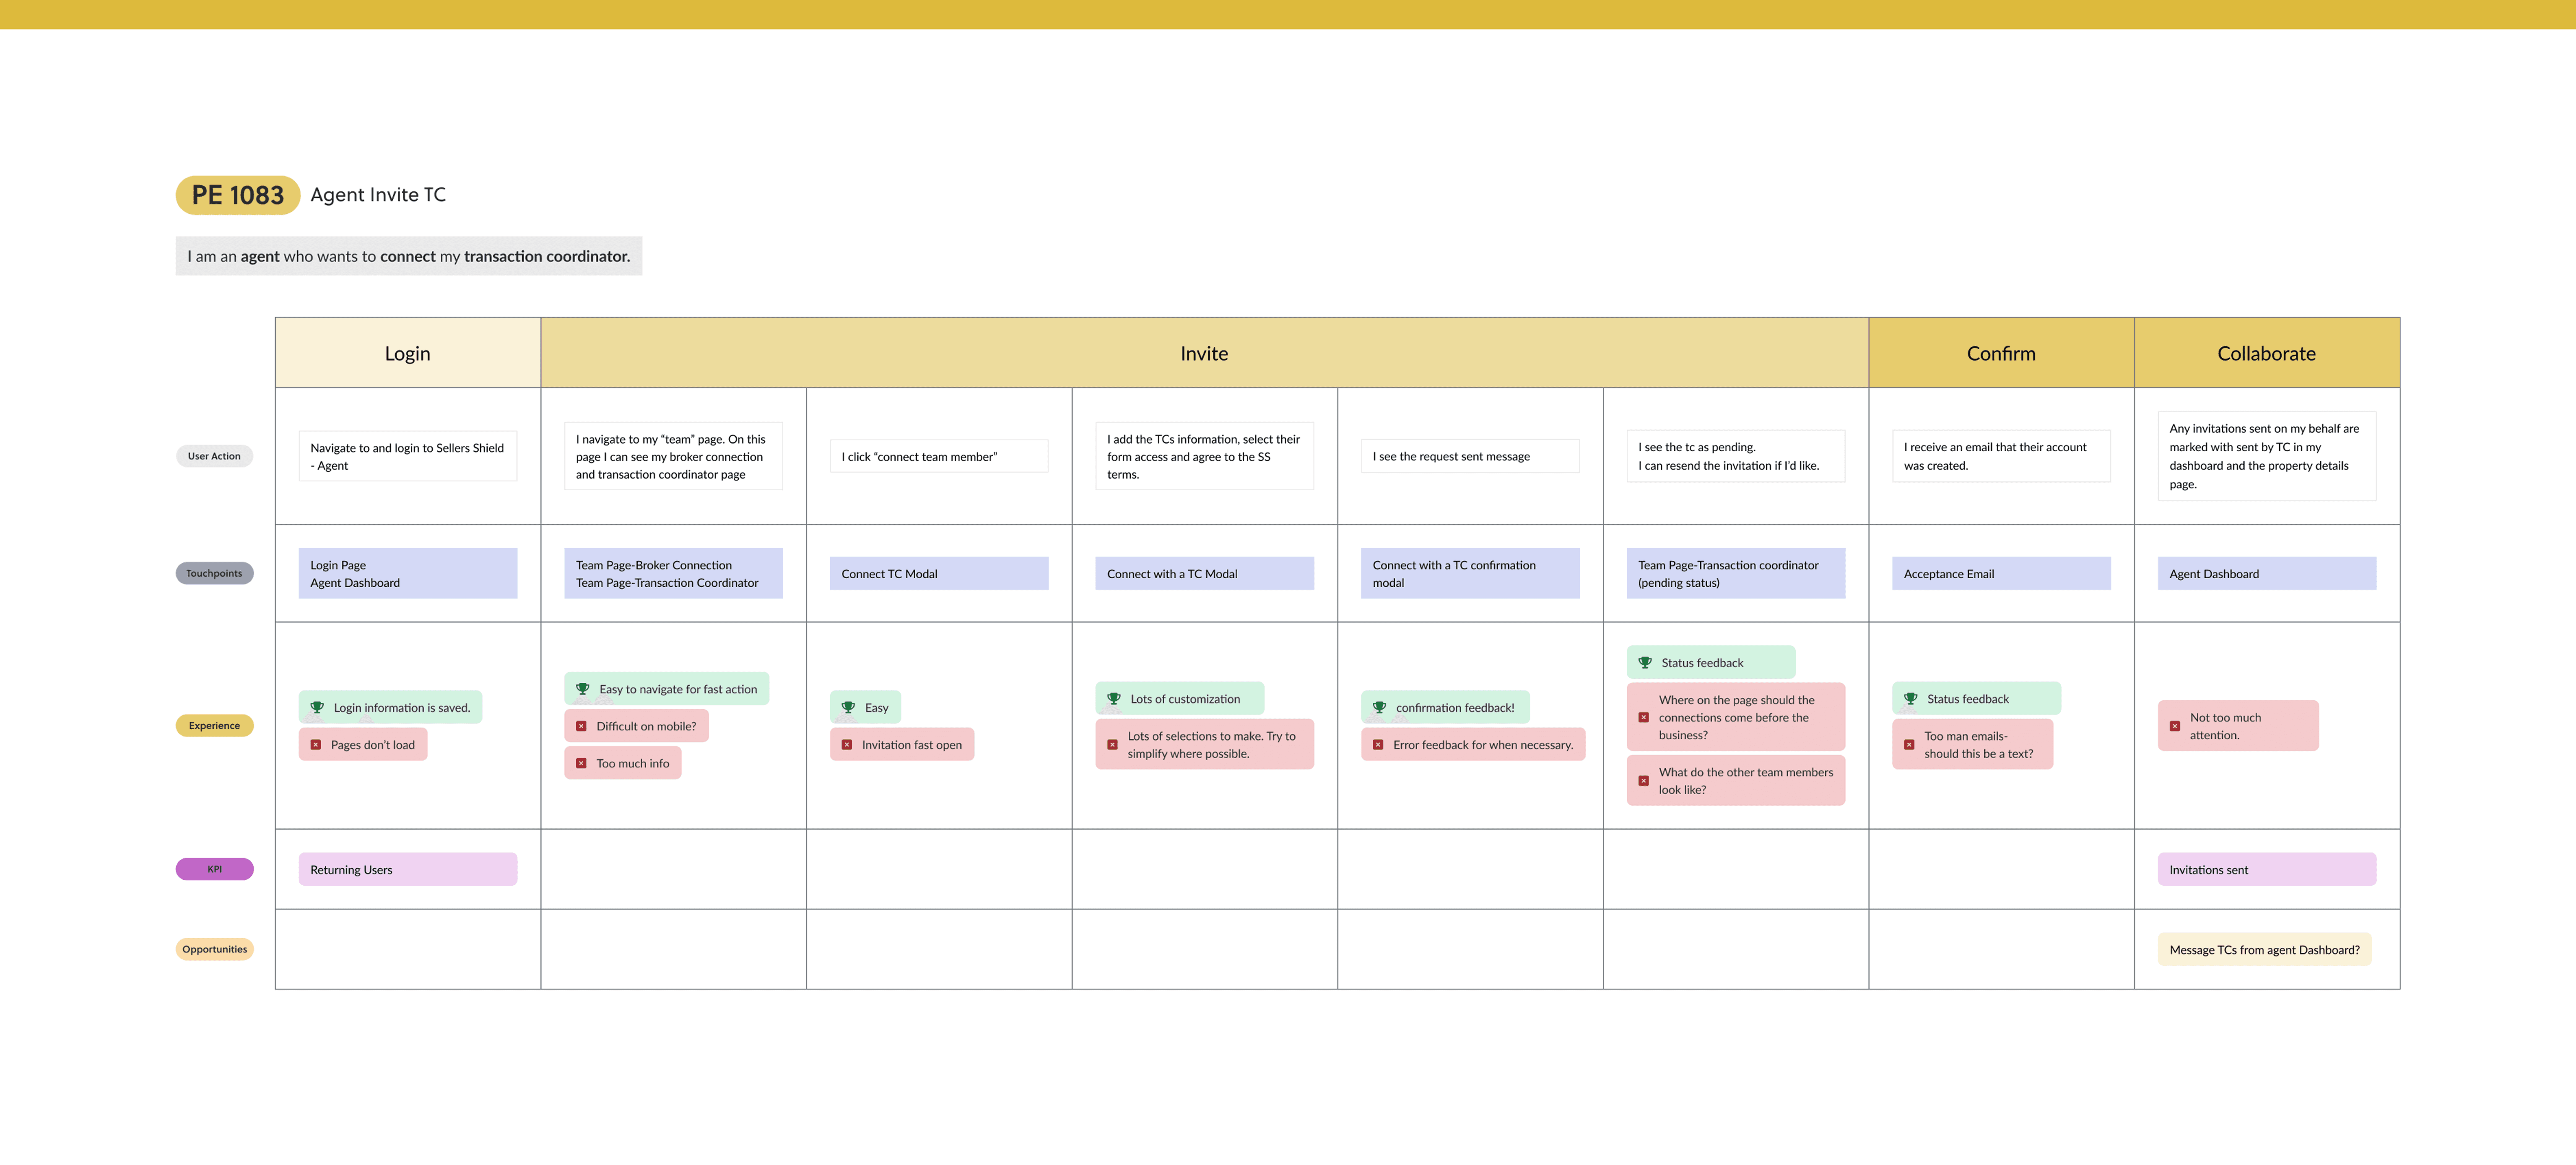Click the "Returning Users" KPI card
This screenshot has width=2576, height=1165.
click(x=408, y=869)
